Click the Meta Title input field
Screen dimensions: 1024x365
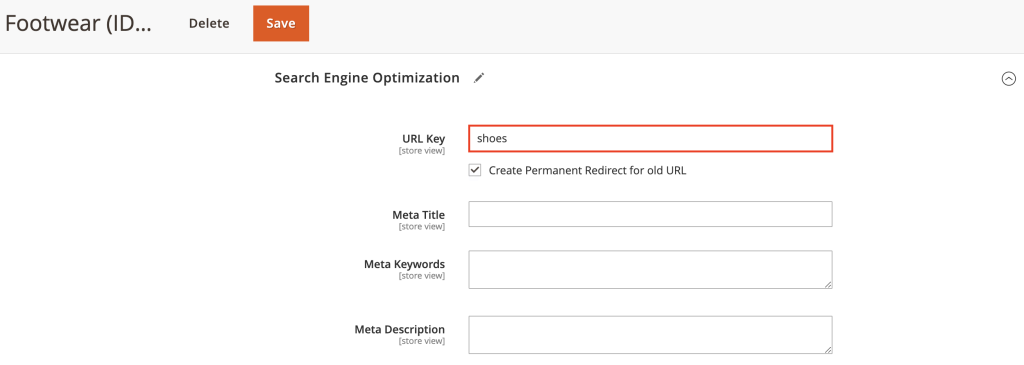coord(650,214)
